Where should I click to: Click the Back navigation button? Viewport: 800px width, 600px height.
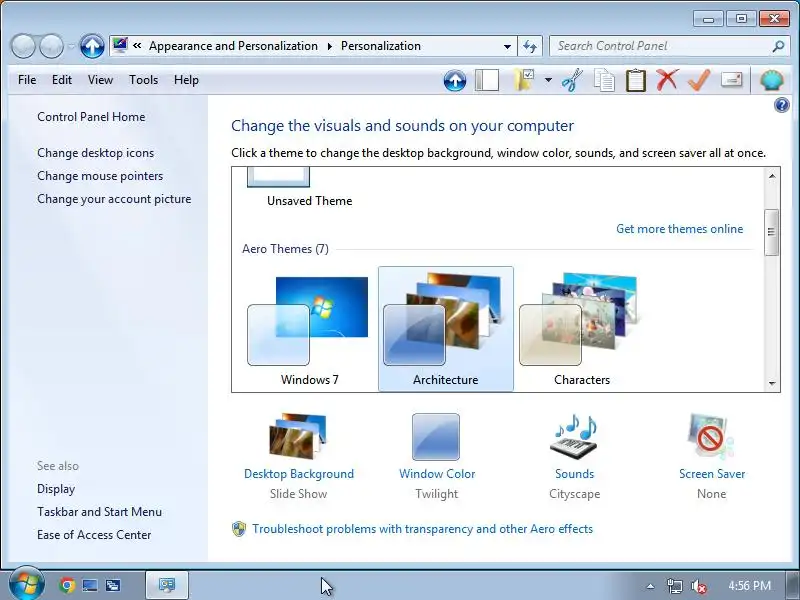click(x=23, y=46)
